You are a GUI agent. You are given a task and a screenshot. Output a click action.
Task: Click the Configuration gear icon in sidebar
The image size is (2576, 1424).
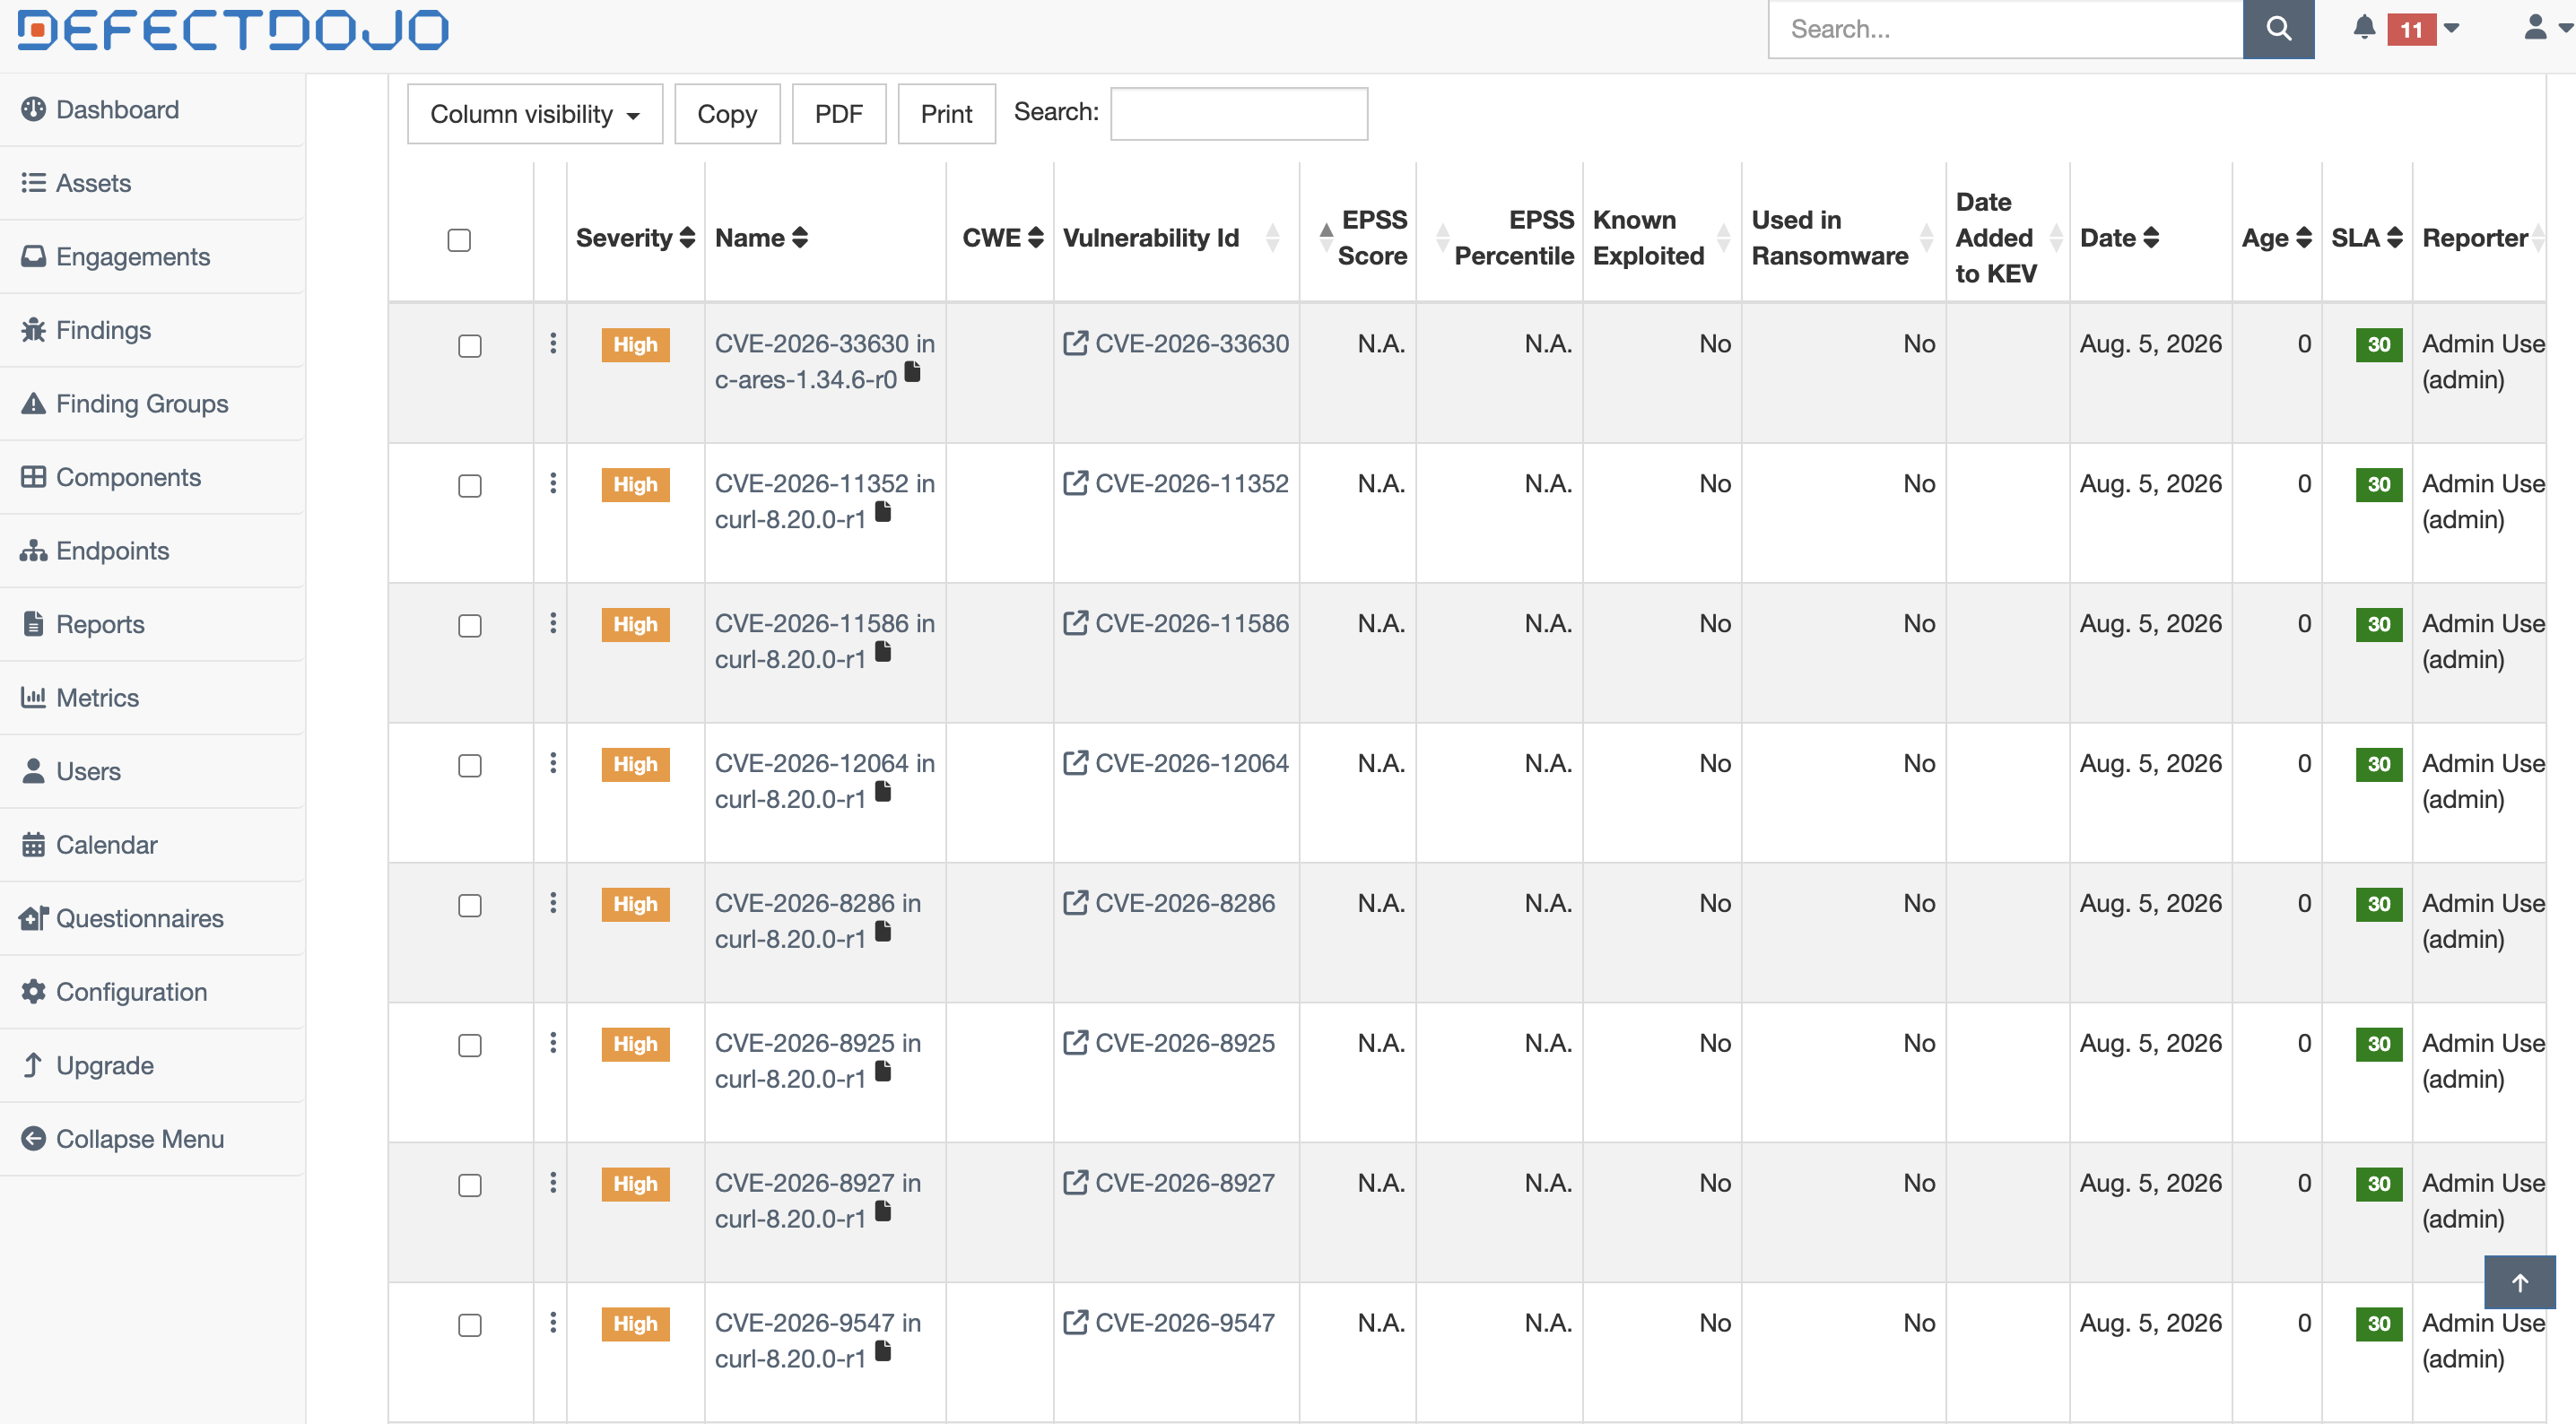tap(33, 992)
